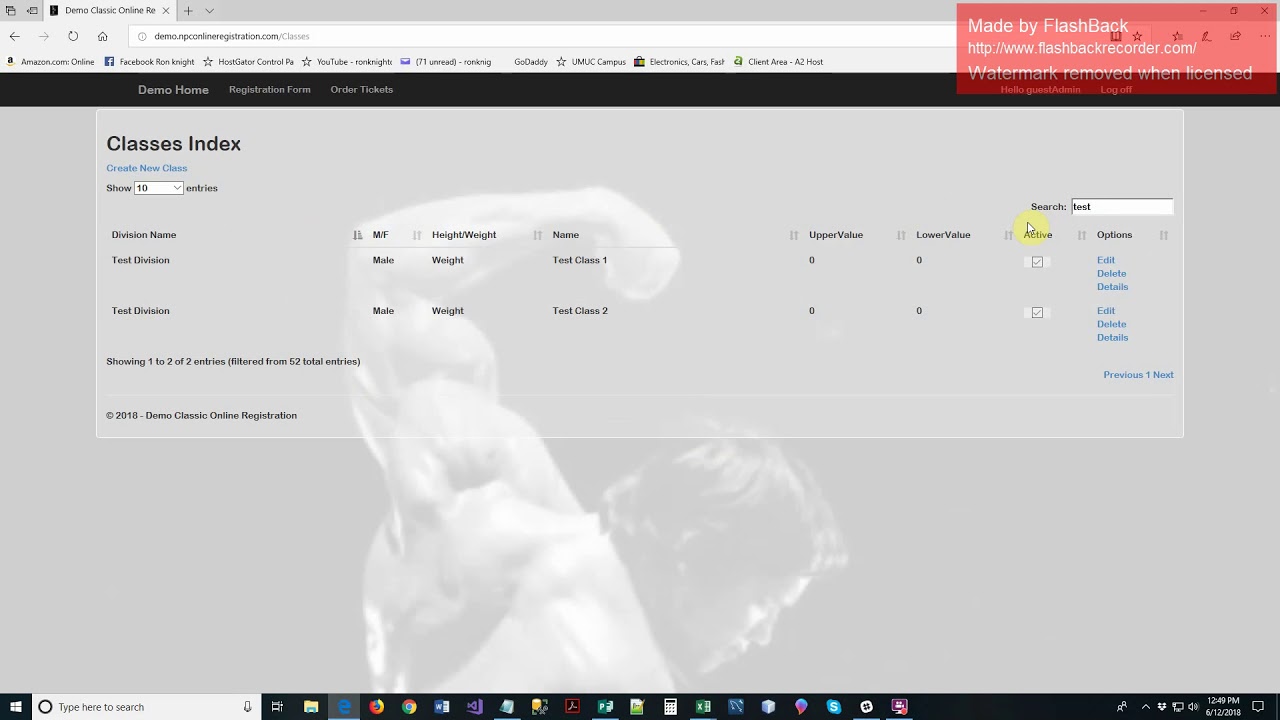Click Test Class 1 name cell

(x=580, y=260)
